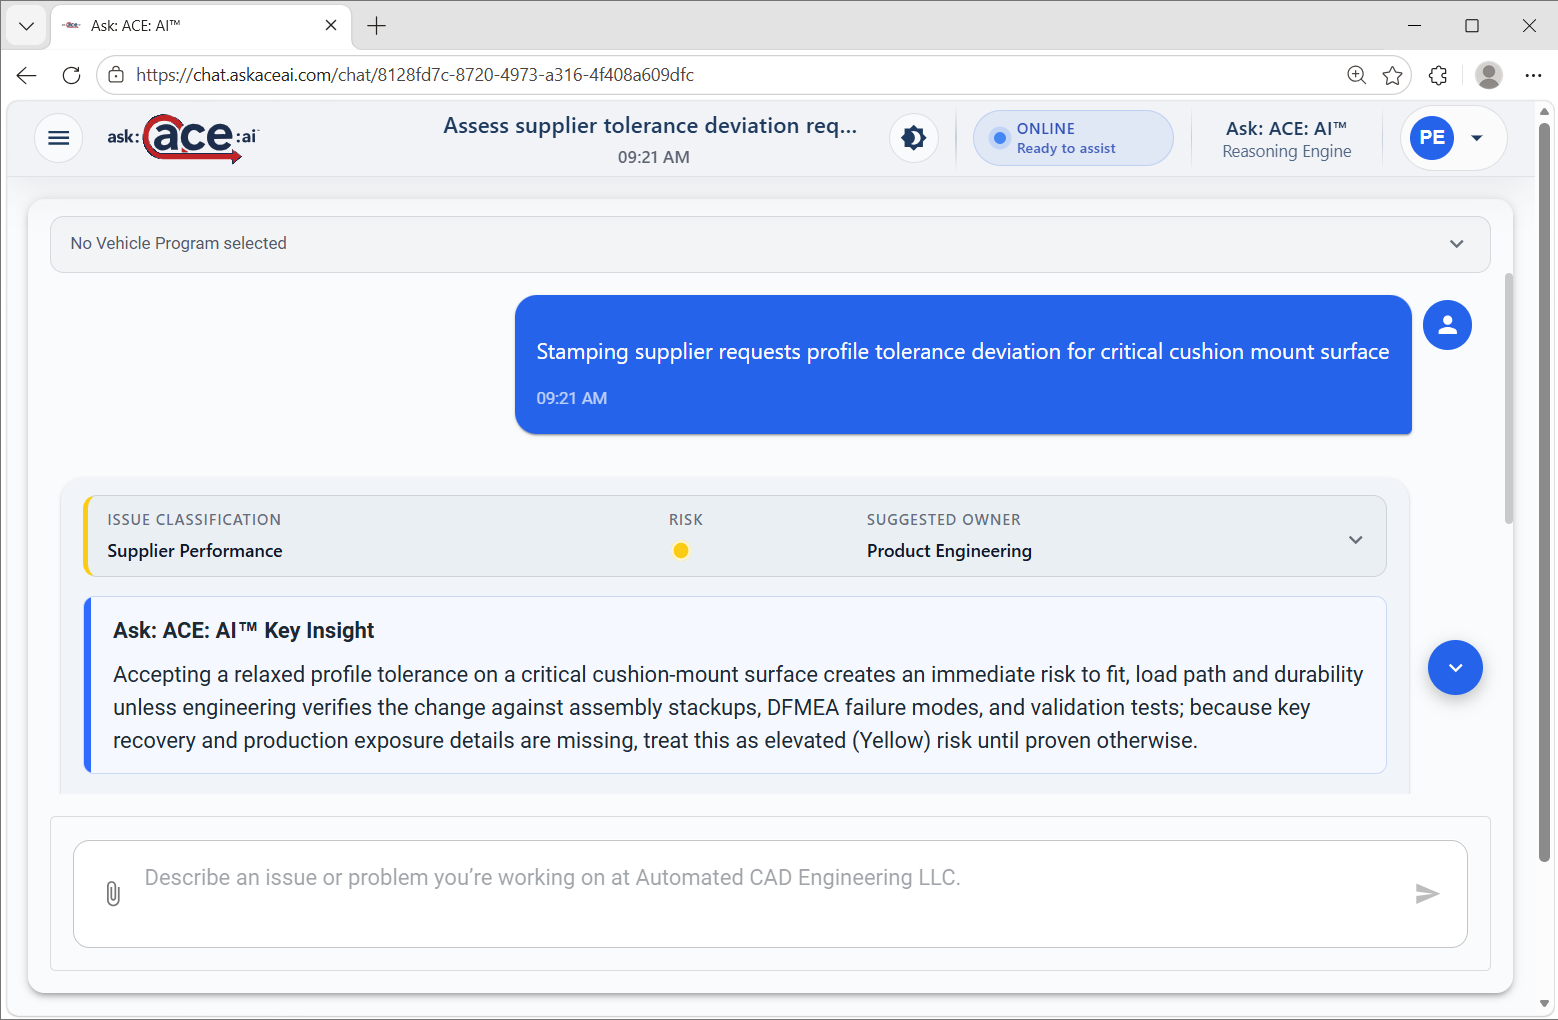Toggle dark/light theme brightness icon
This screenshot has height=1020, width=1558.
tap(914, 138)
